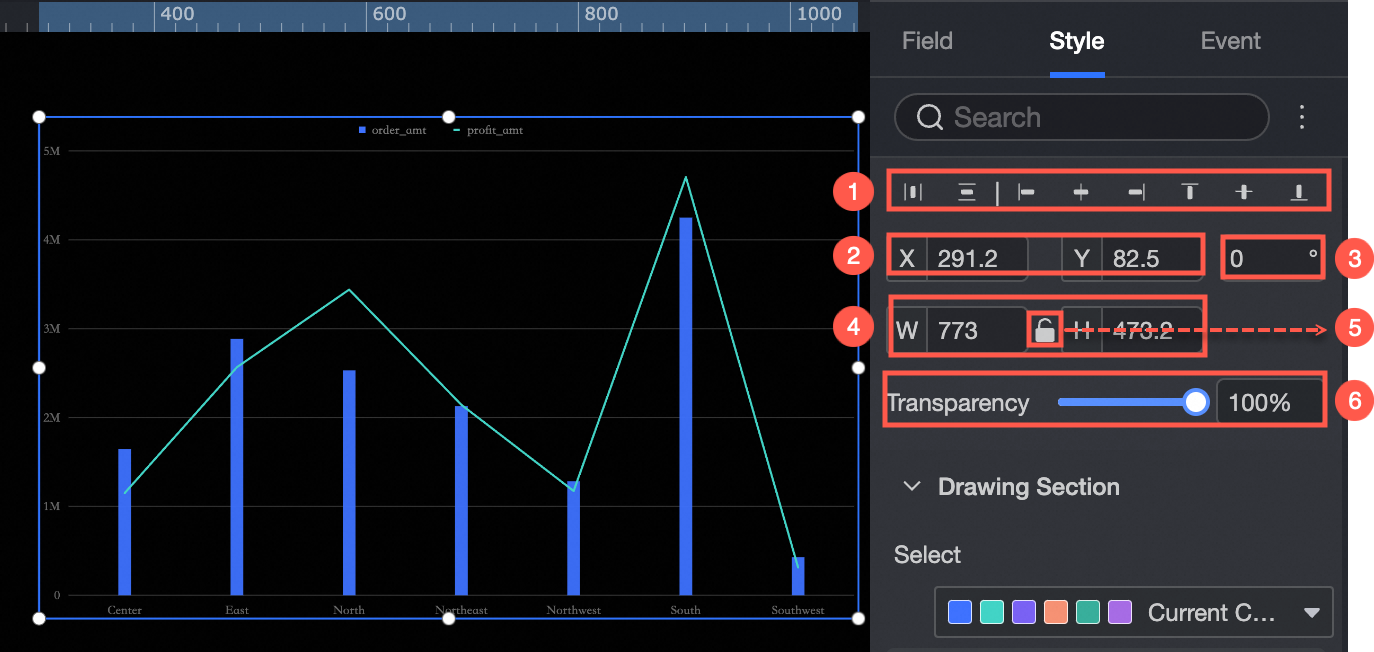The image size is (1374, 652).
Task: Edit the Y position value 82.5
Action: (x=1152, y=259)
